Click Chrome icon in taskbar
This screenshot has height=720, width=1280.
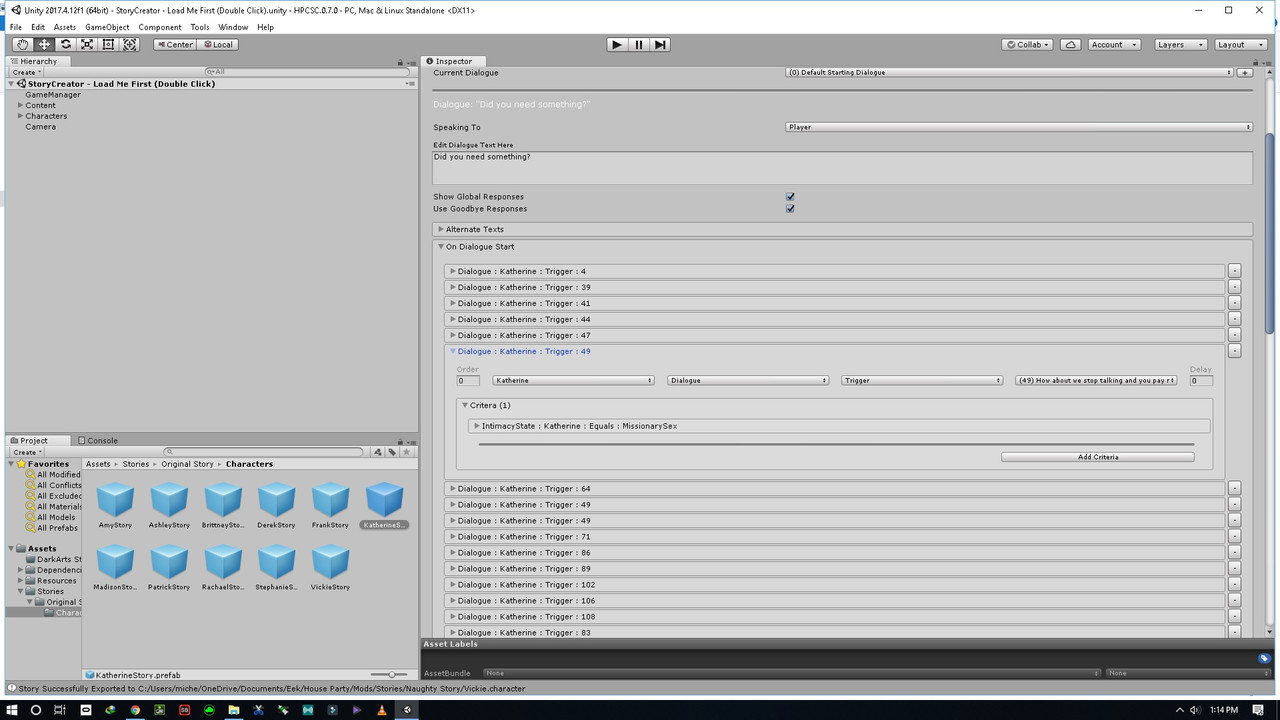coord(136,709)
